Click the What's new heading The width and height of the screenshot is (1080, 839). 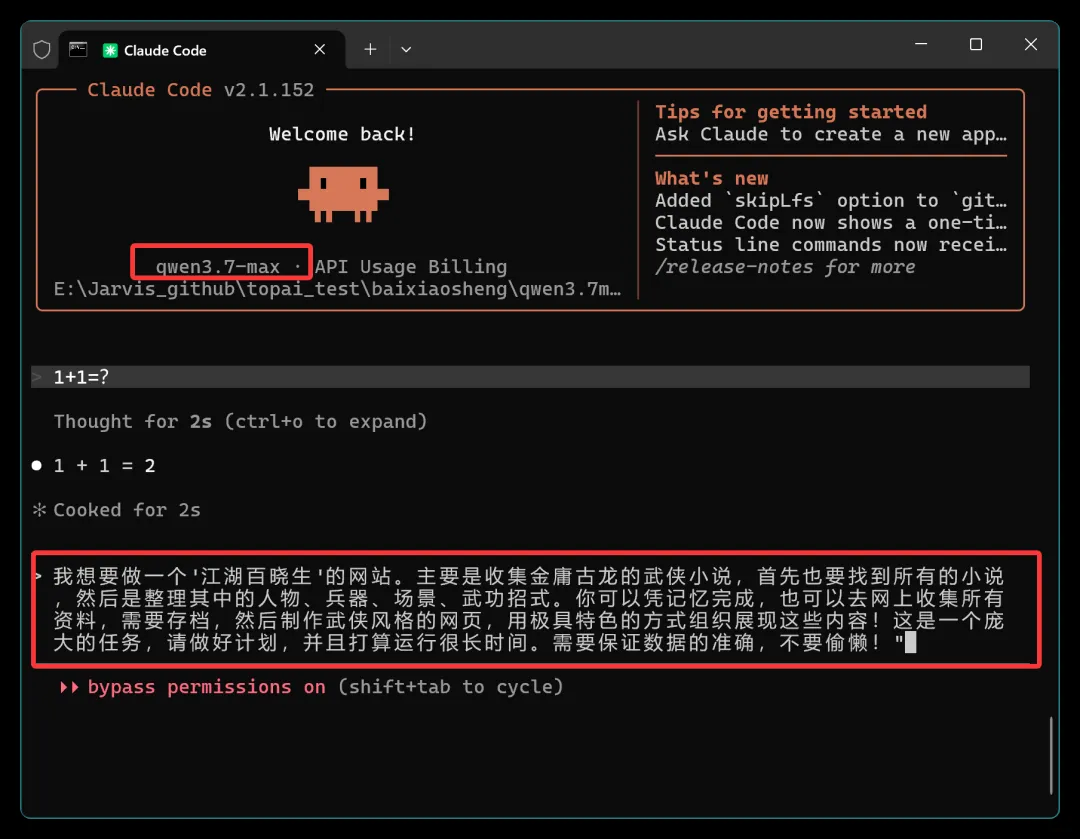click(x=712, y=178)
